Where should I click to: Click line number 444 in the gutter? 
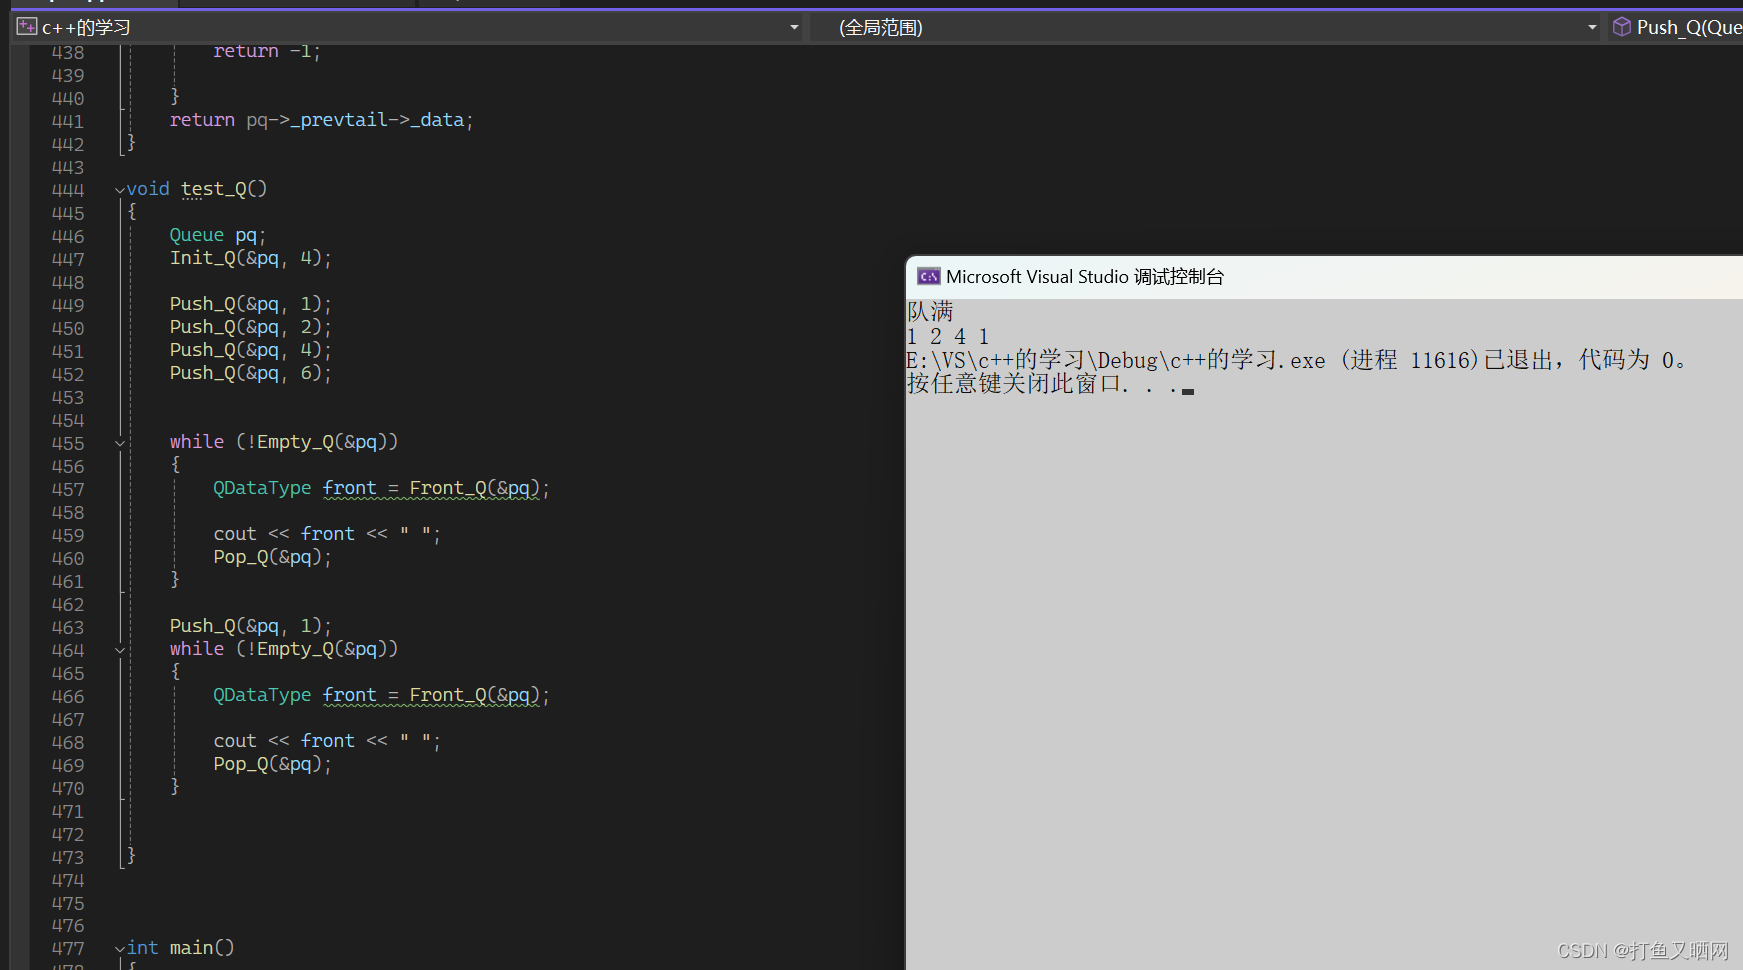click(68, 190)
